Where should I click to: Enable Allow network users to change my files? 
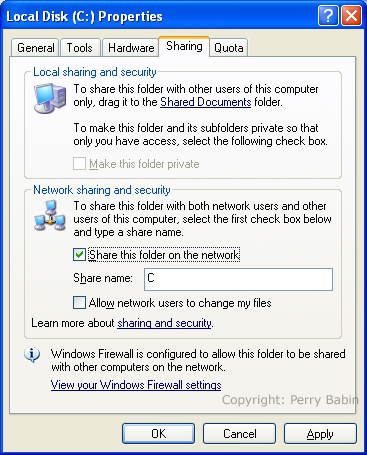(79, 303)
